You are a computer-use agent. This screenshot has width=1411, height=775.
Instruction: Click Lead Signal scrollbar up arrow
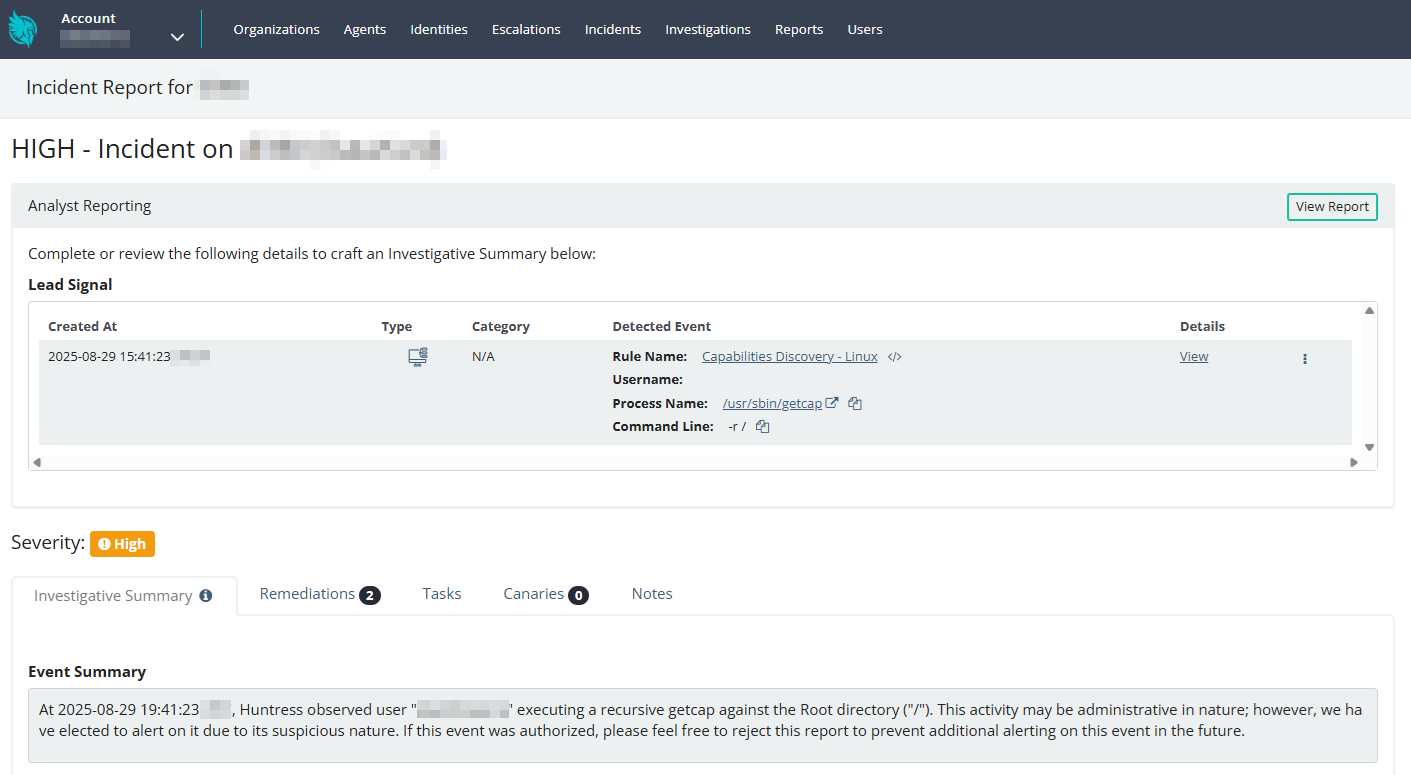click(x=1369, y=311)
